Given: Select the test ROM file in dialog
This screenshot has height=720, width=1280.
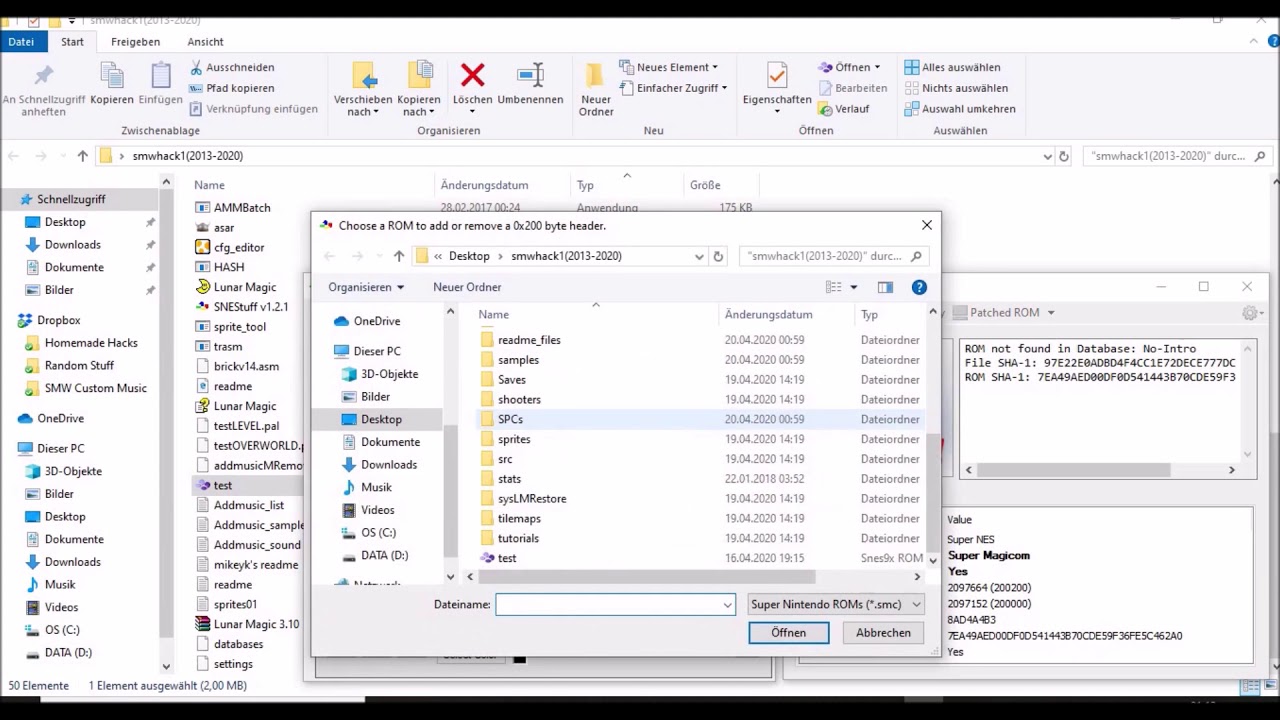Looking at the screenshot, I should click(x=507, y=558).
